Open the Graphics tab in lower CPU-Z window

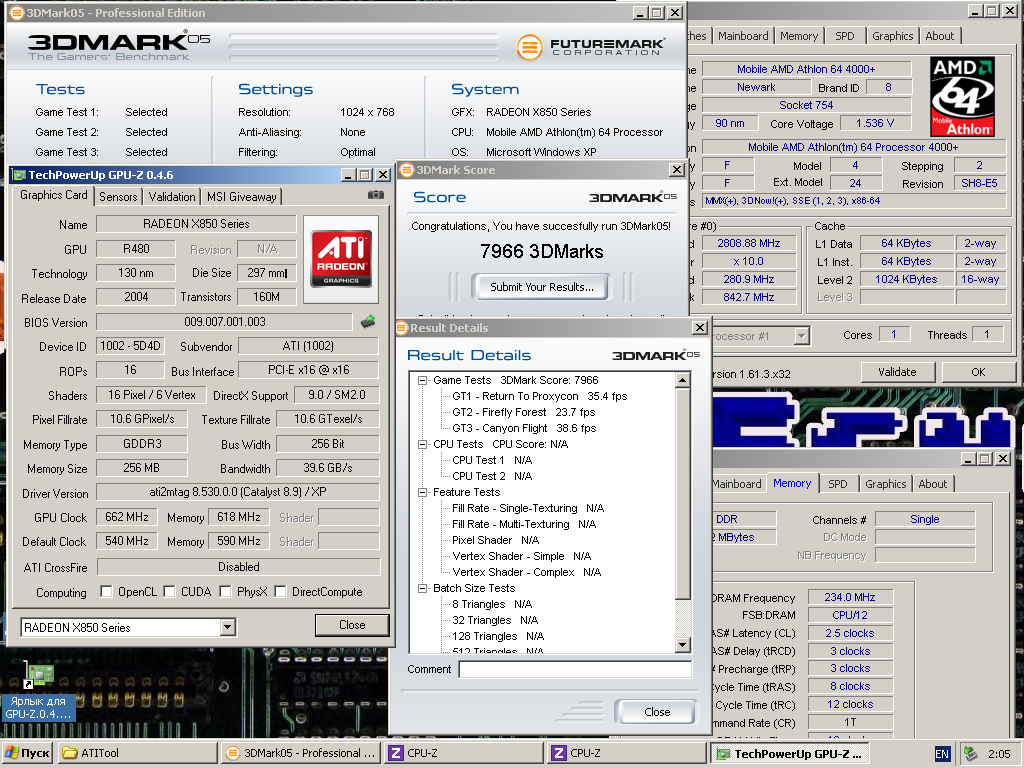[886, 484]
